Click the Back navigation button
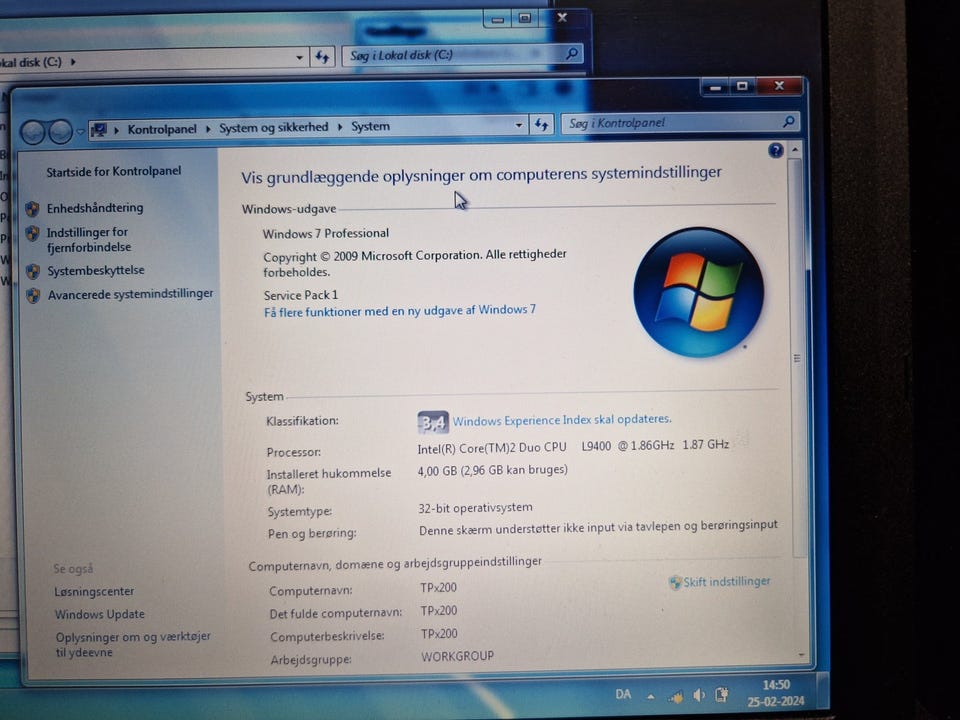This screenshot has width=960, height=720. tap(34, 131)
